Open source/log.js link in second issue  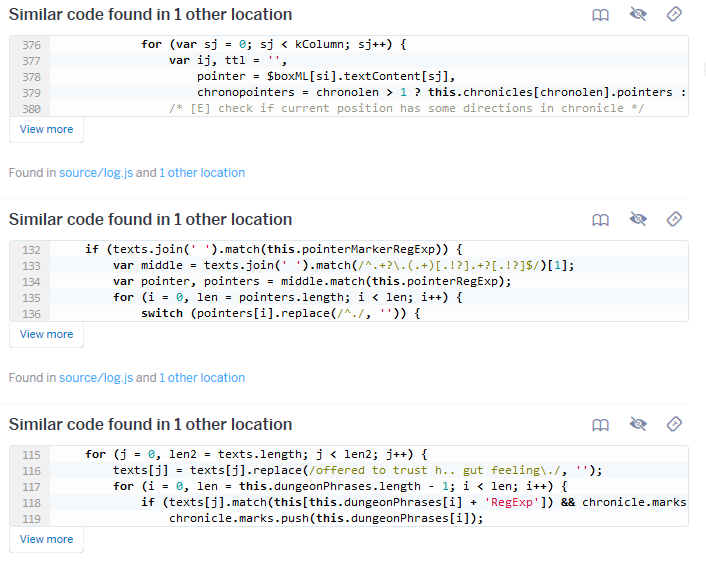96,378
